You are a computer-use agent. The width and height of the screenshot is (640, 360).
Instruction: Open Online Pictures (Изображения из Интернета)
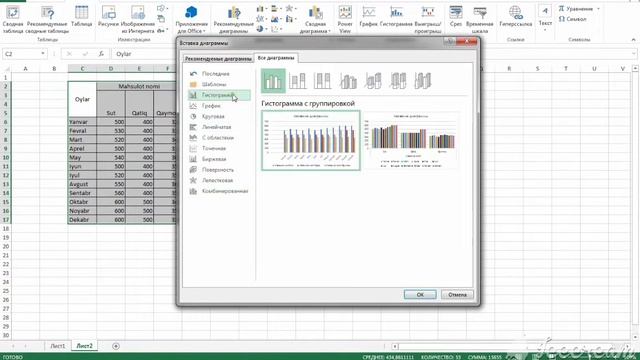[138, 20]
